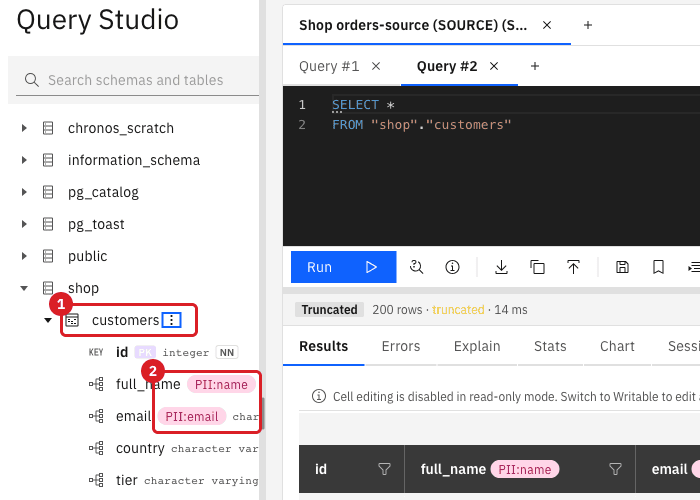Click the customers table icon

(x=72, y=320)
